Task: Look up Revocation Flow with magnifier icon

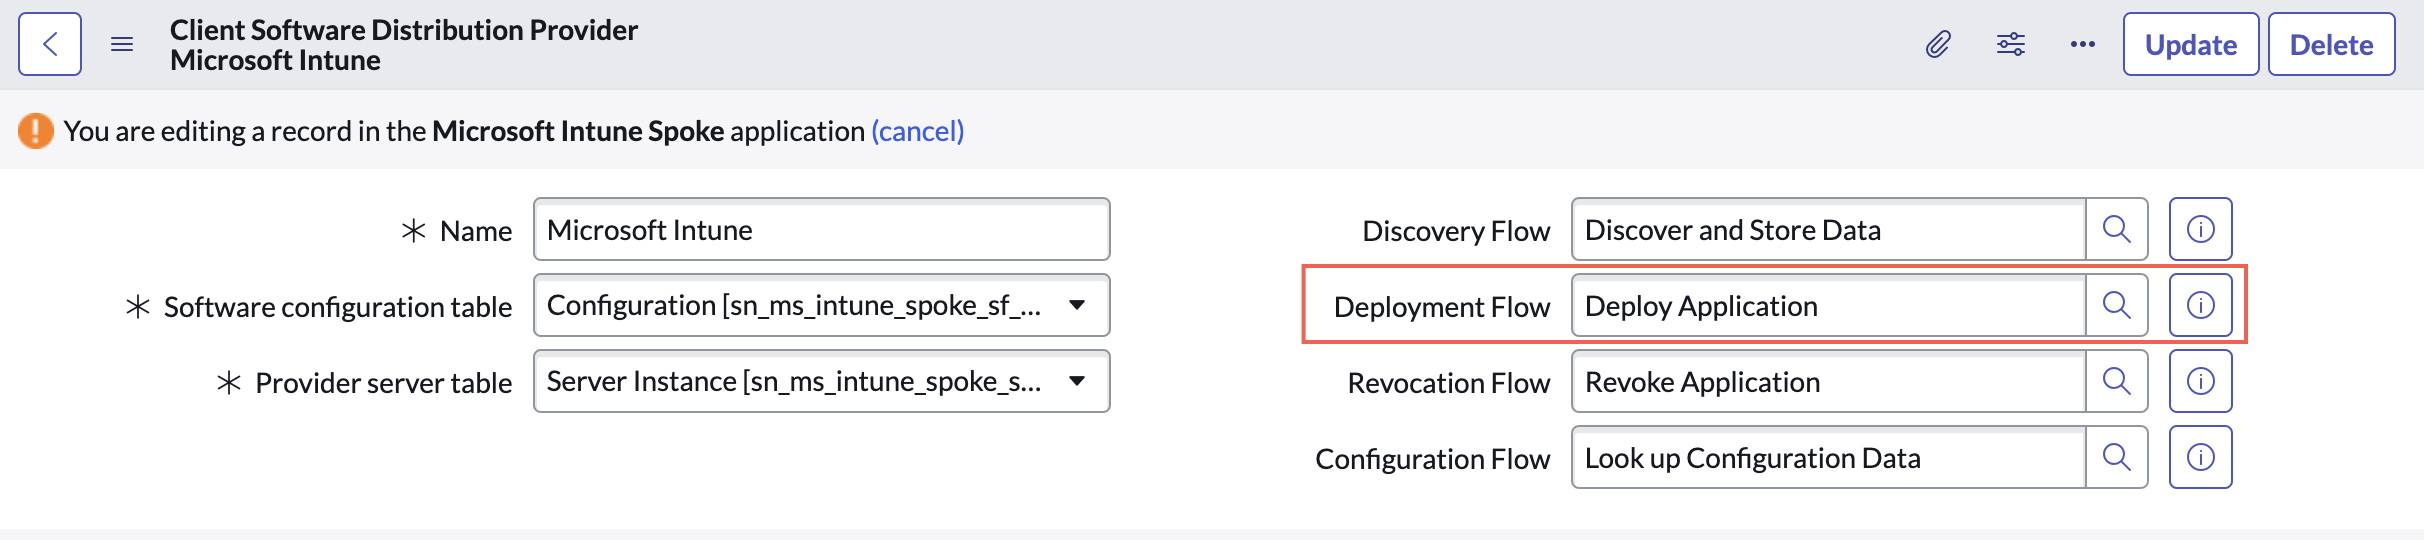Action: click(2117, 381)
